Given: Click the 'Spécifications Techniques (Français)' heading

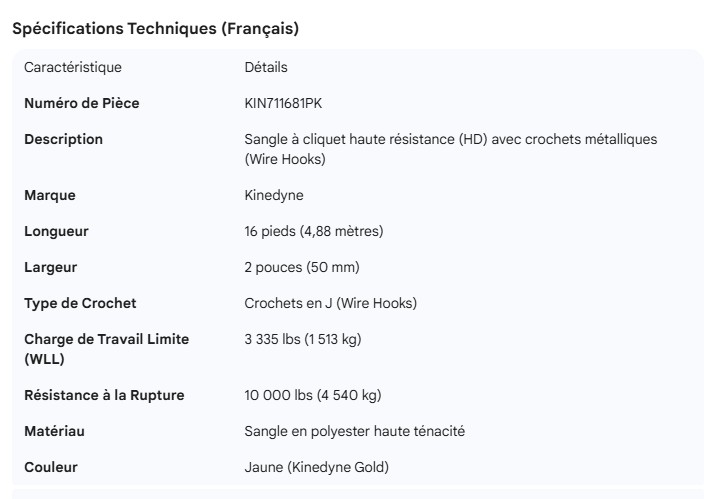Looking at the screenshot, I should 155,29.
